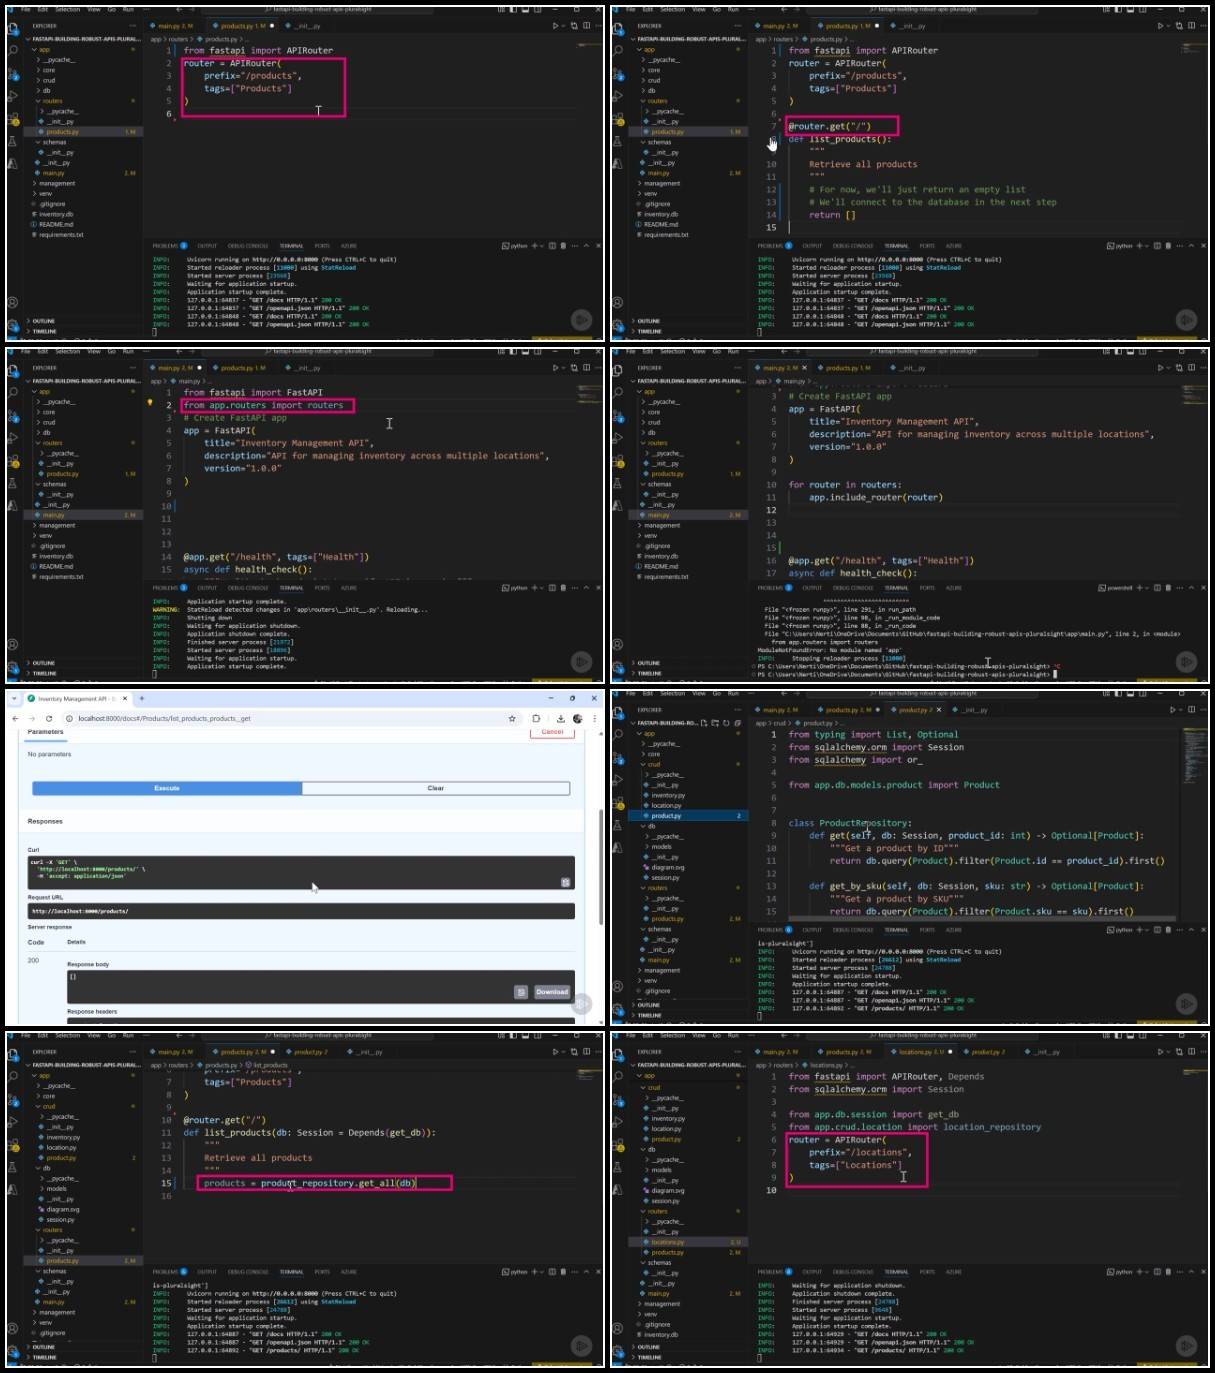This screenshot has height=1373, width=1215.
Task: Collapse the crud folder in the ProductRepository window
Action: 654,764
